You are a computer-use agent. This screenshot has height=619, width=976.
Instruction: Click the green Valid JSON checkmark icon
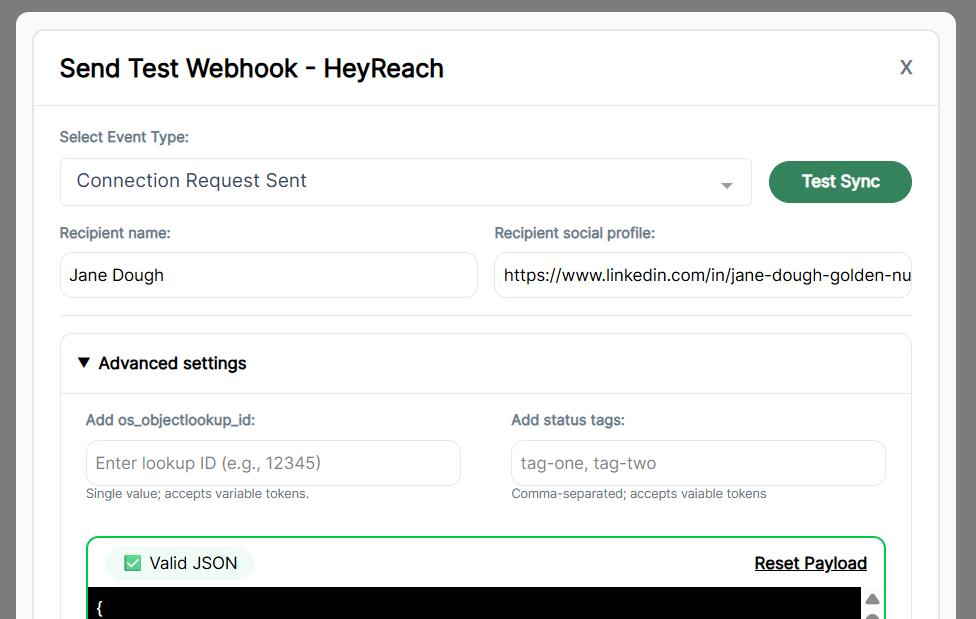[x=131, y=563]
